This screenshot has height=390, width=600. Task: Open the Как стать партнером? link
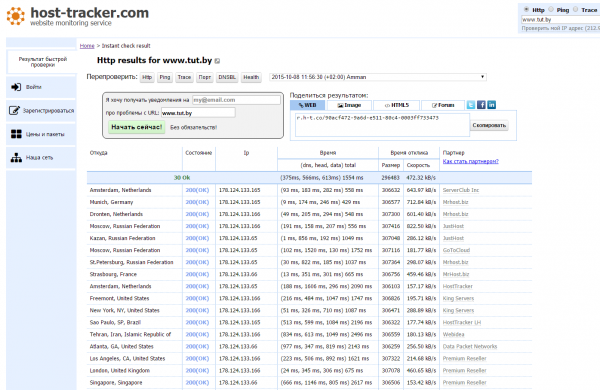pos(471,162)
